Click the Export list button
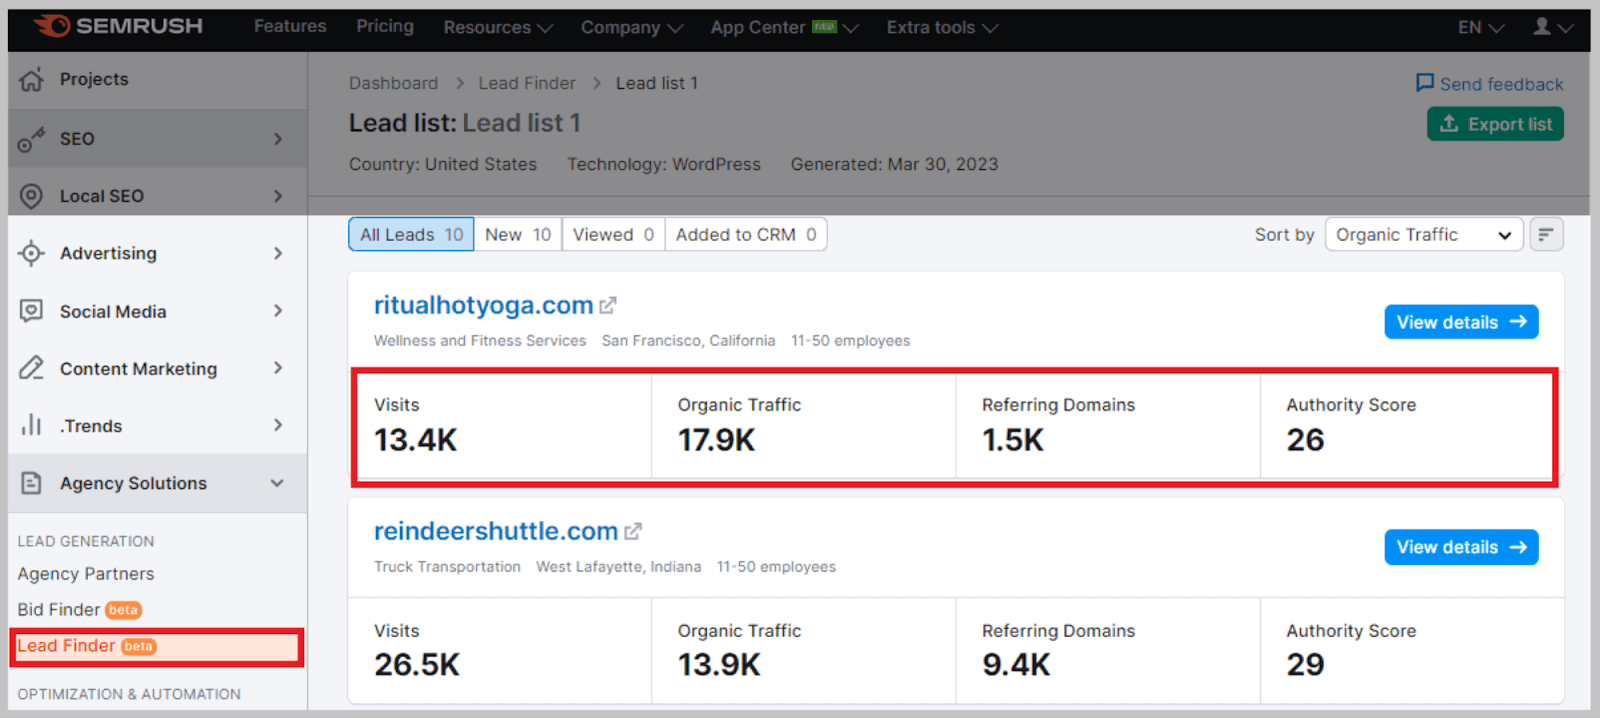The image size is (1600, 718). [x=1495, y=124]
